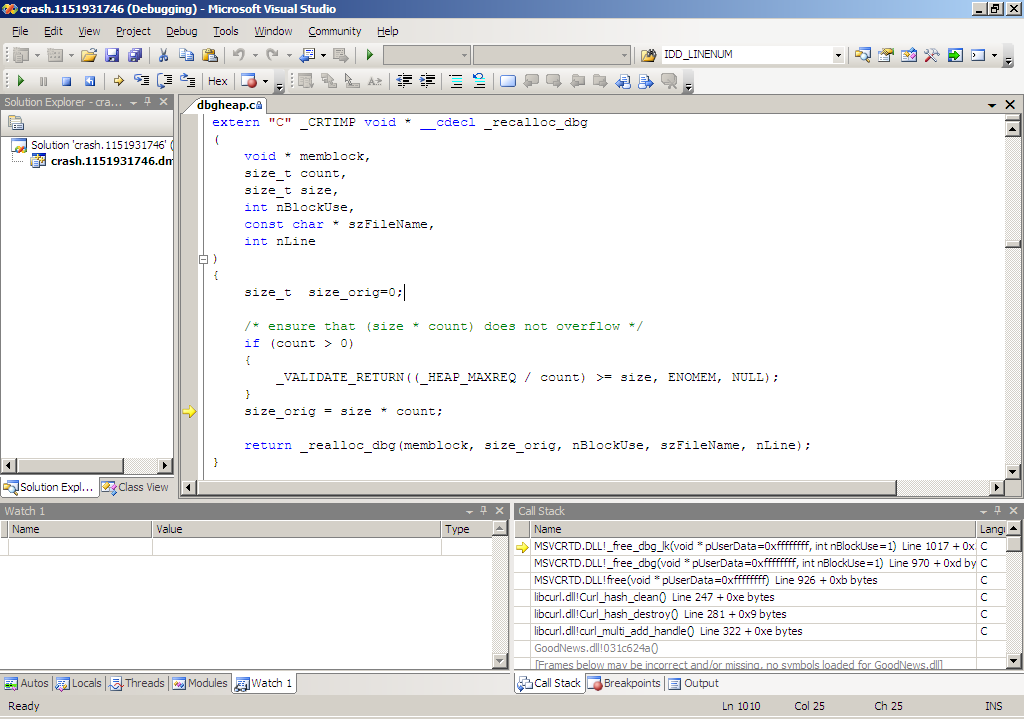
Task: Open the Community menu
Action: pos(334,31)
